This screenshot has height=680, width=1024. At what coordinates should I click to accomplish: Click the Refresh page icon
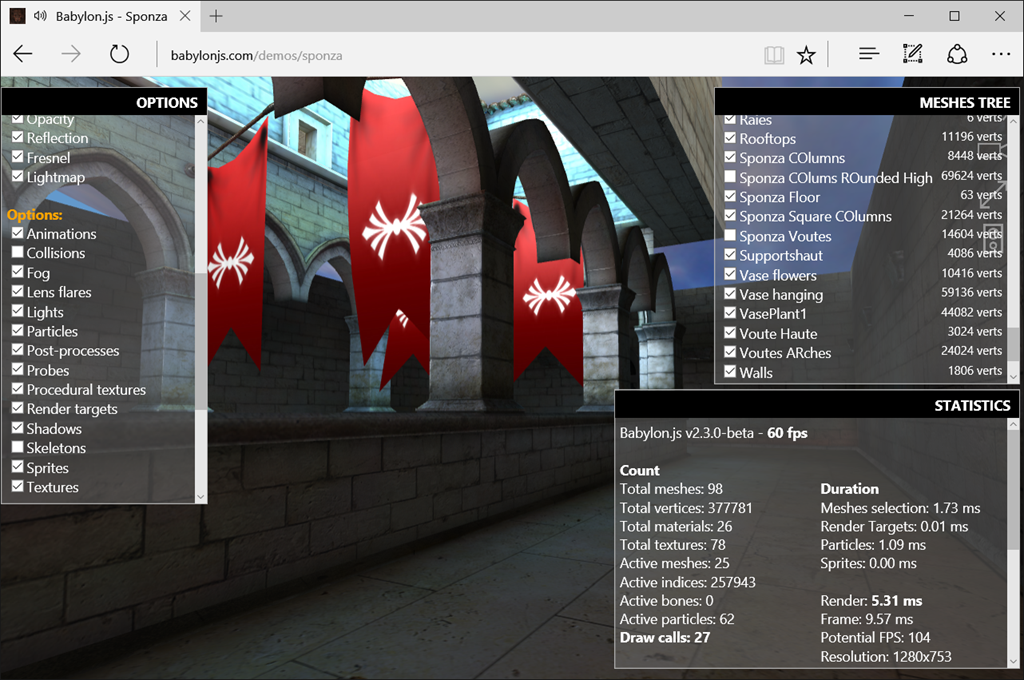(119, 54)
